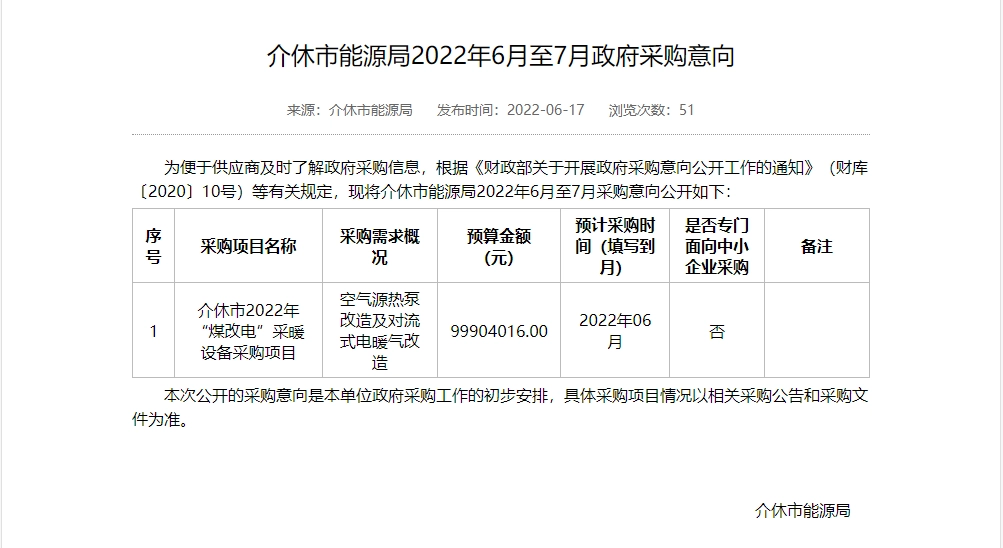This screenshot has width=1003, height=548.
Task: Click the 否 cell for SME-only procurement
Action: [716, 332]
